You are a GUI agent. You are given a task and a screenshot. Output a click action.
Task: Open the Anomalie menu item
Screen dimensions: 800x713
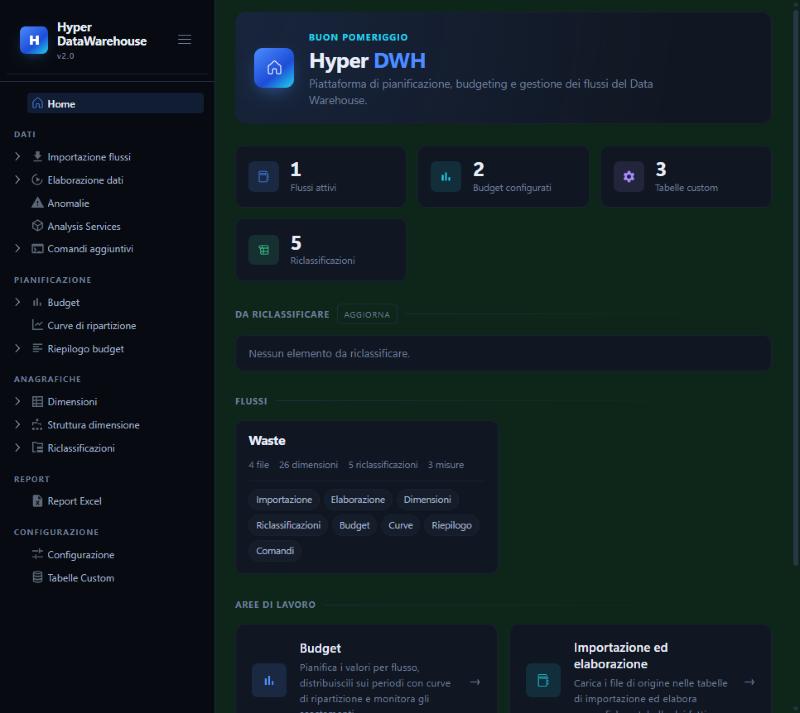[68, 203]
